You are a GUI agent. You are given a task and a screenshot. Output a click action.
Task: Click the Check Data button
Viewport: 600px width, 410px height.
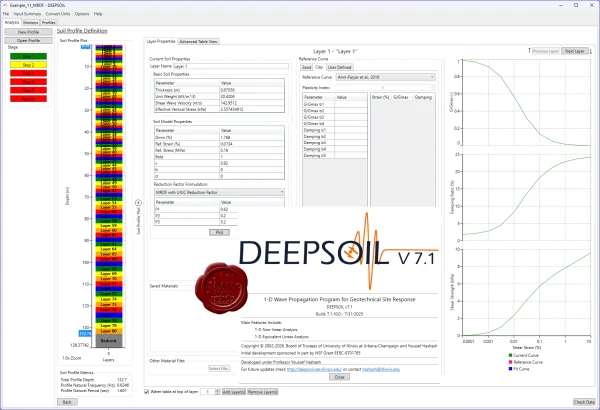(x=584, y=402)
